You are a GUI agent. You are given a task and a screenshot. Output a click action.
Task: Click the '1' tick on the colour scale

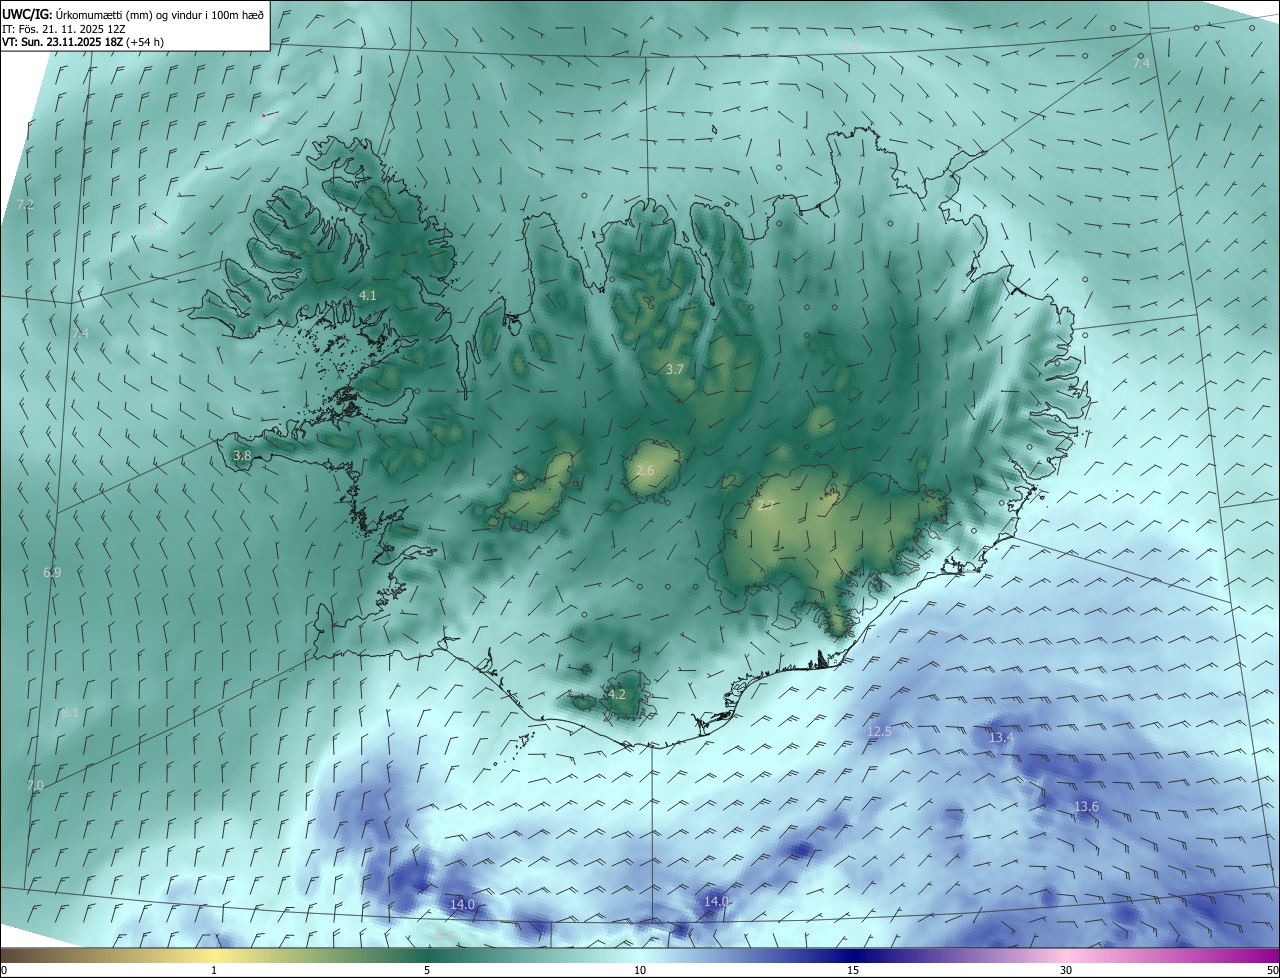coord(214,970)
